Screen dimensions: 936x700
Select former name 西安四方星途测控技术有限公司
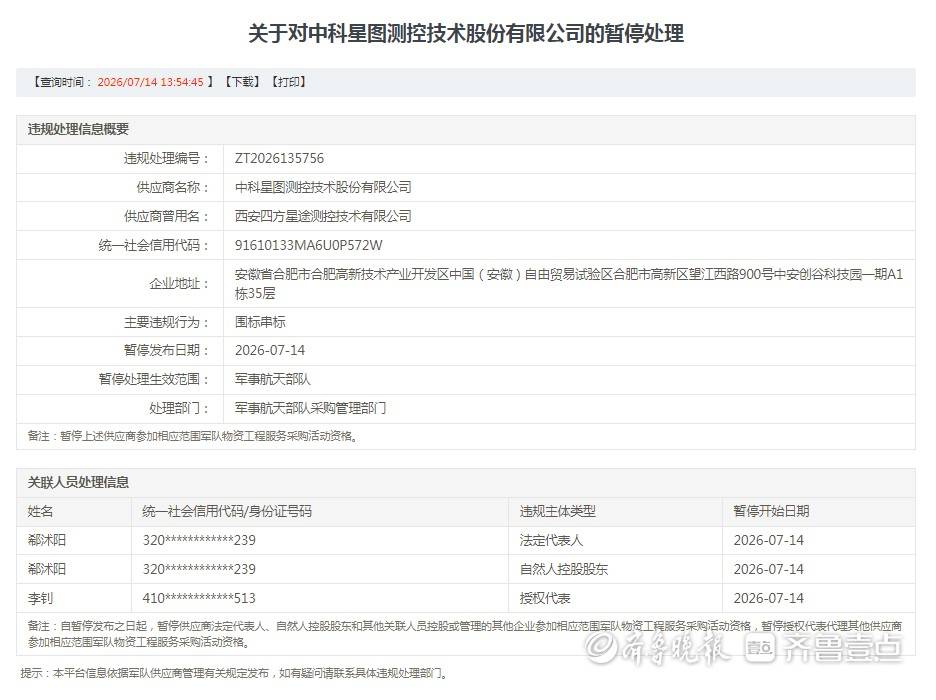[x=323, y=216]
